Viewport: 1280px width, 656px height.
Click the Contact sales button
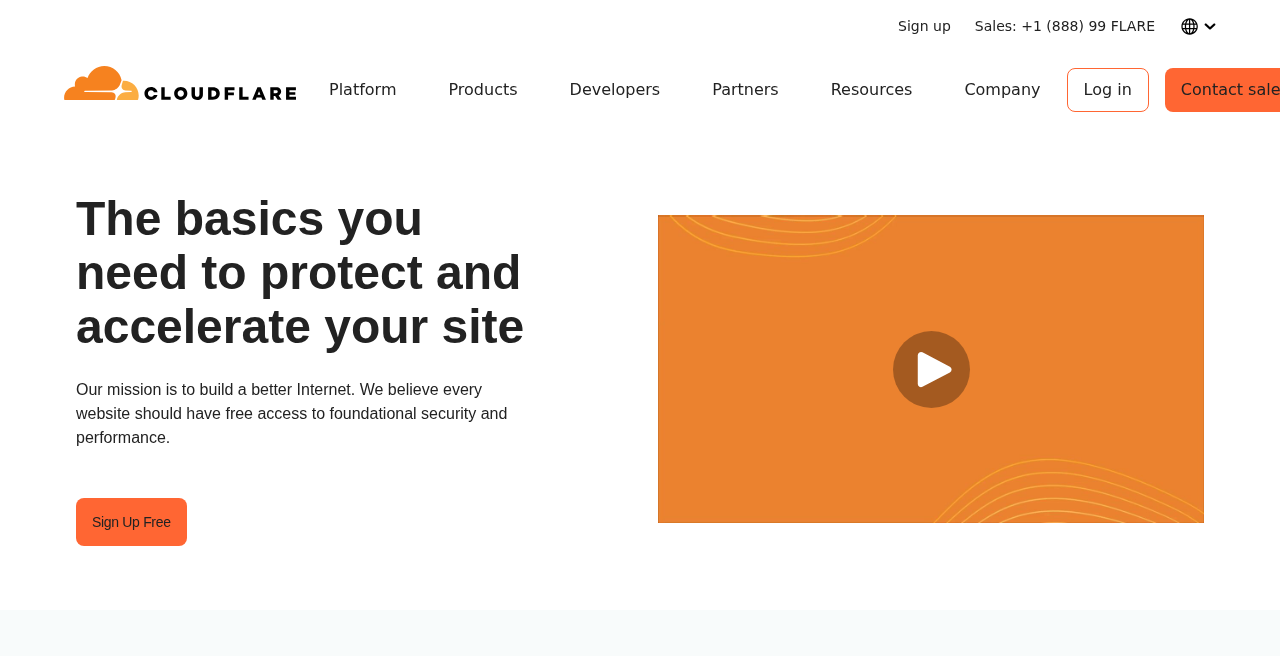pyautogui.click(x=1223, y=90)
